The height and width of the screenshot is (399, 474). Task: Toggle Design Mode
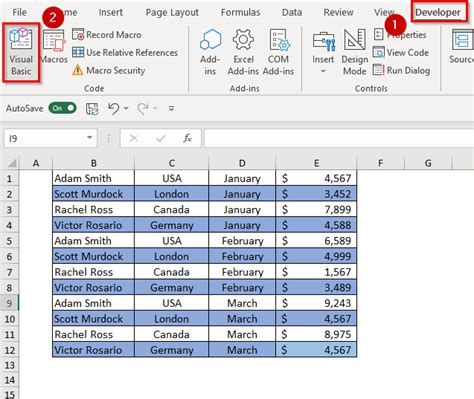tap(355, 52)
